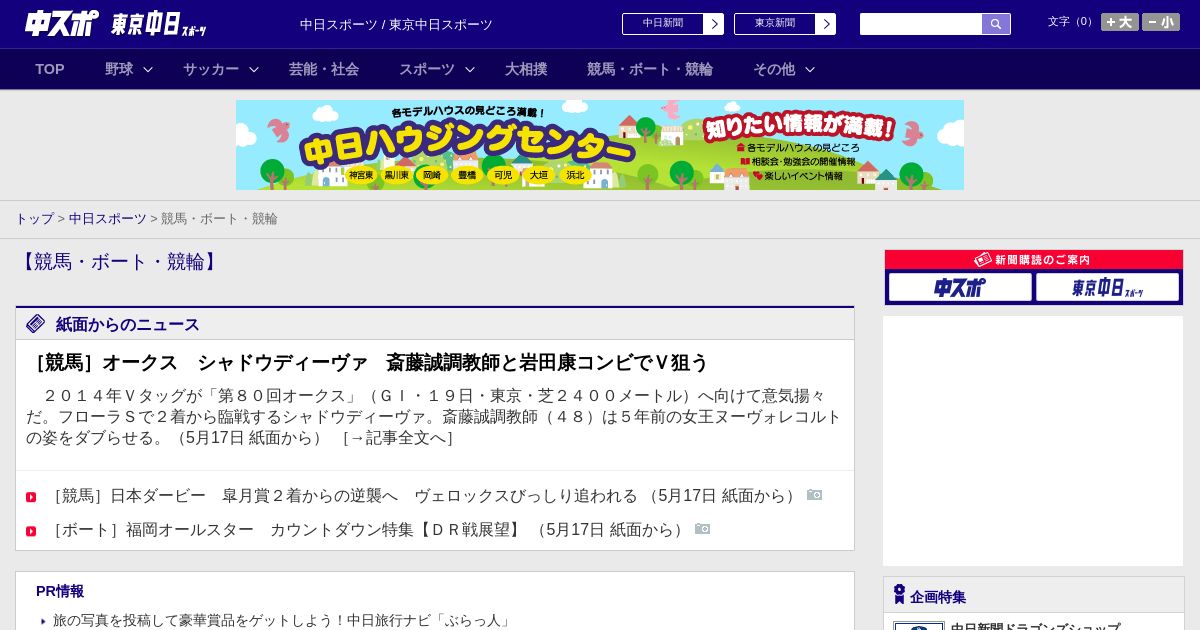Click red bullet icon before 日本ダービー

[31, 497]
